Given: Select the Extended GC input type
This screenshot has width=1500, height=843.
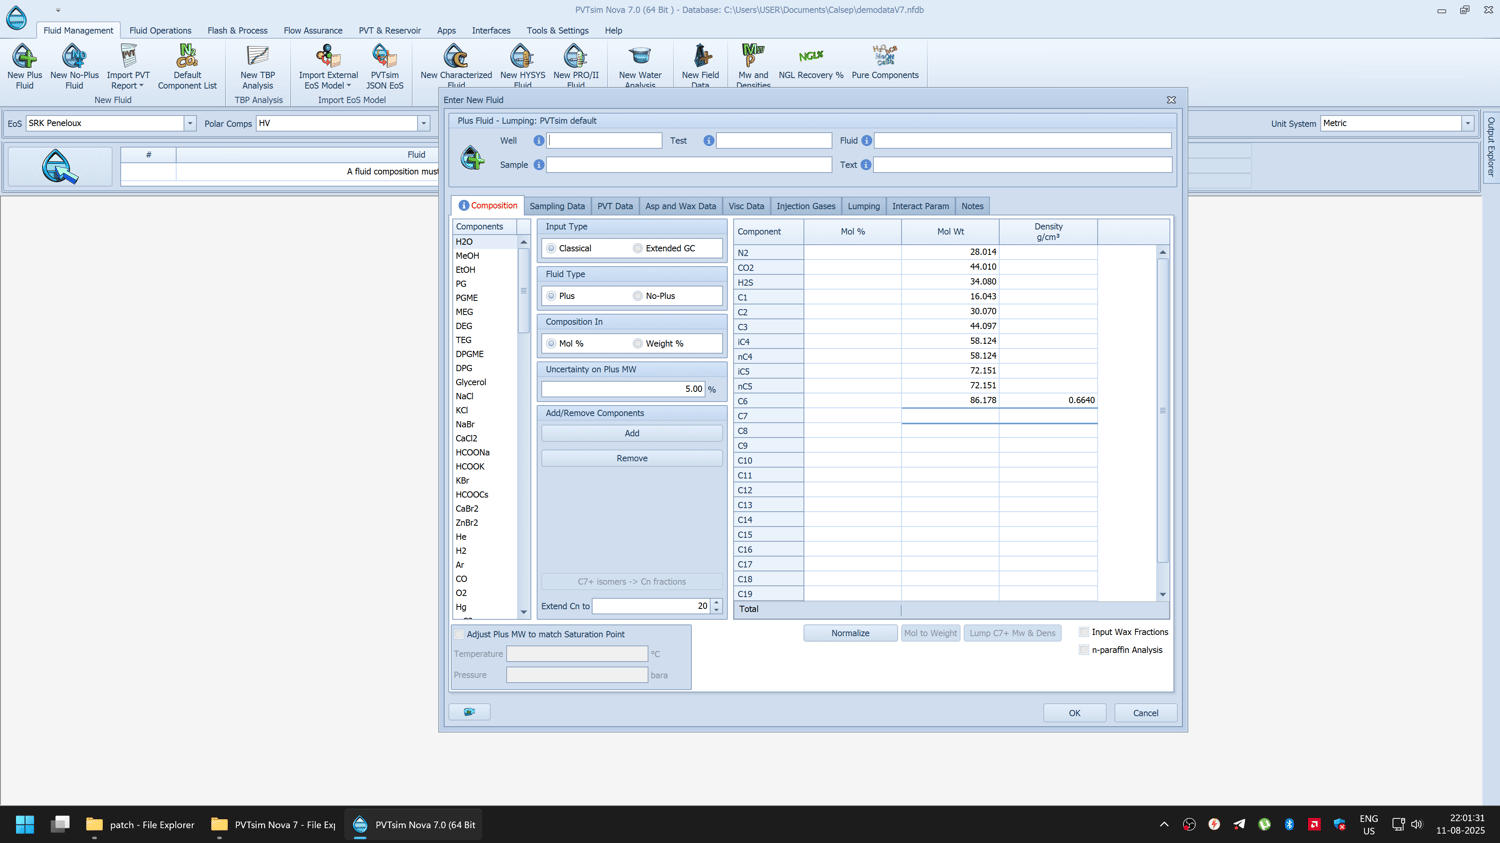Looking at the screenshot, I should coord(638,248).
